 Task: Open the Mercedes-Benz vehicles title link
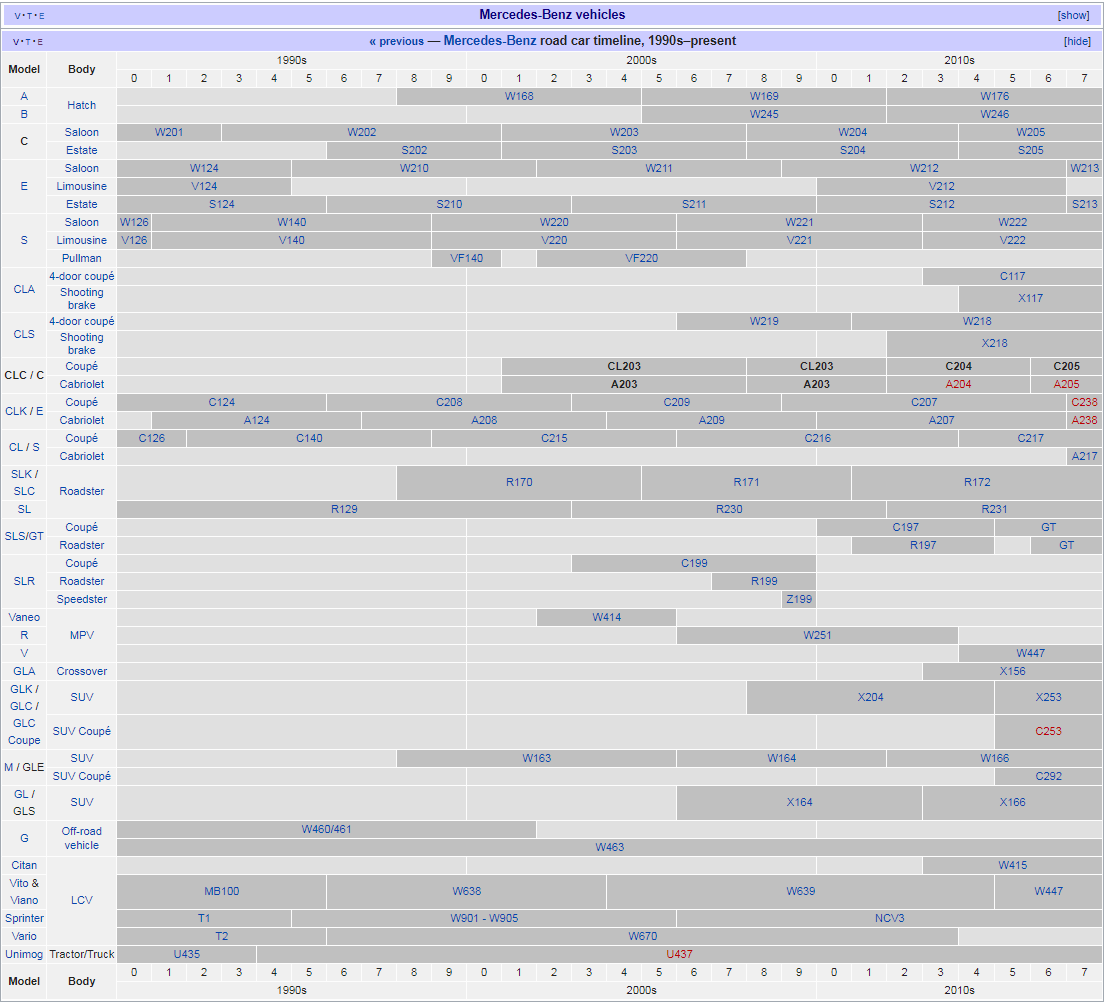point(552,14)
